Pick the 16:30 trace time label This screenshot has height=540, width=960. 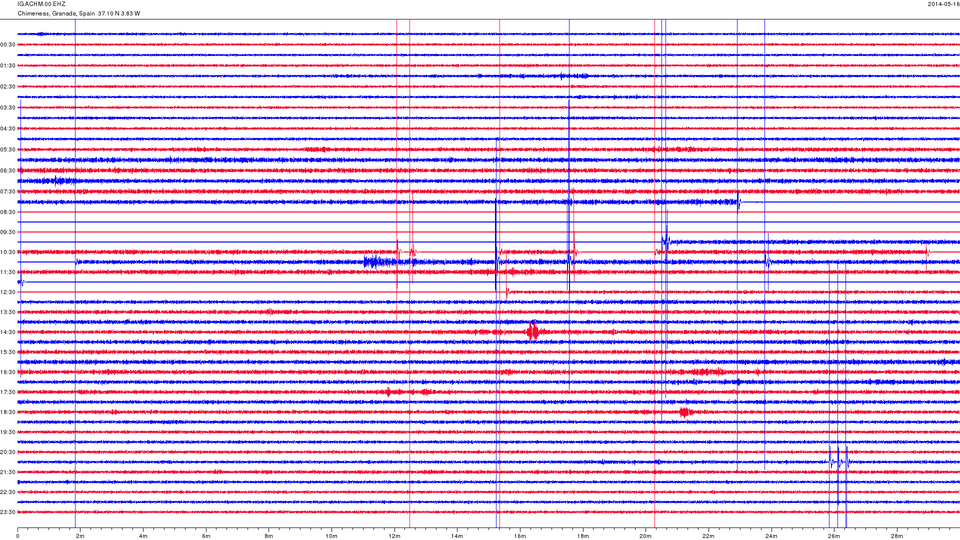point(8,372)
